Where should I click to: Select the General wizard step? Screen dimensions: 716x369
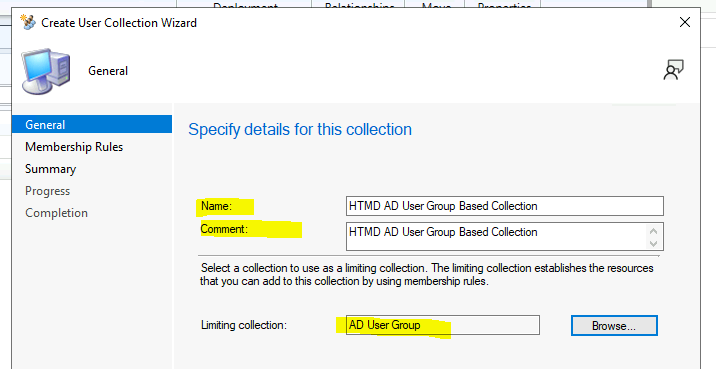coord(92,125)
